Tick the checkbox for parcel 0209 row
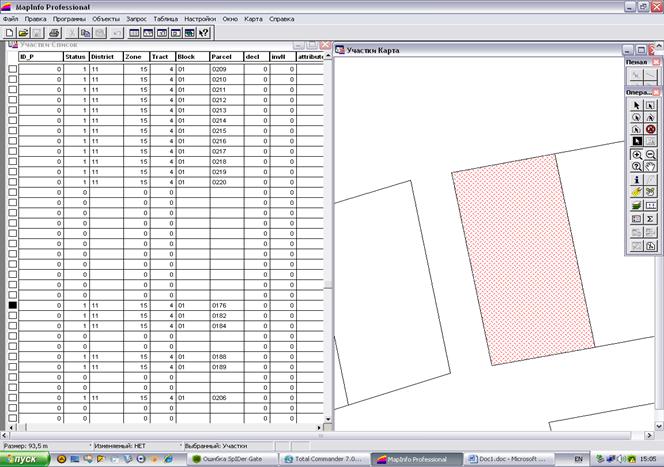664x467 pixels. (12, 68)
